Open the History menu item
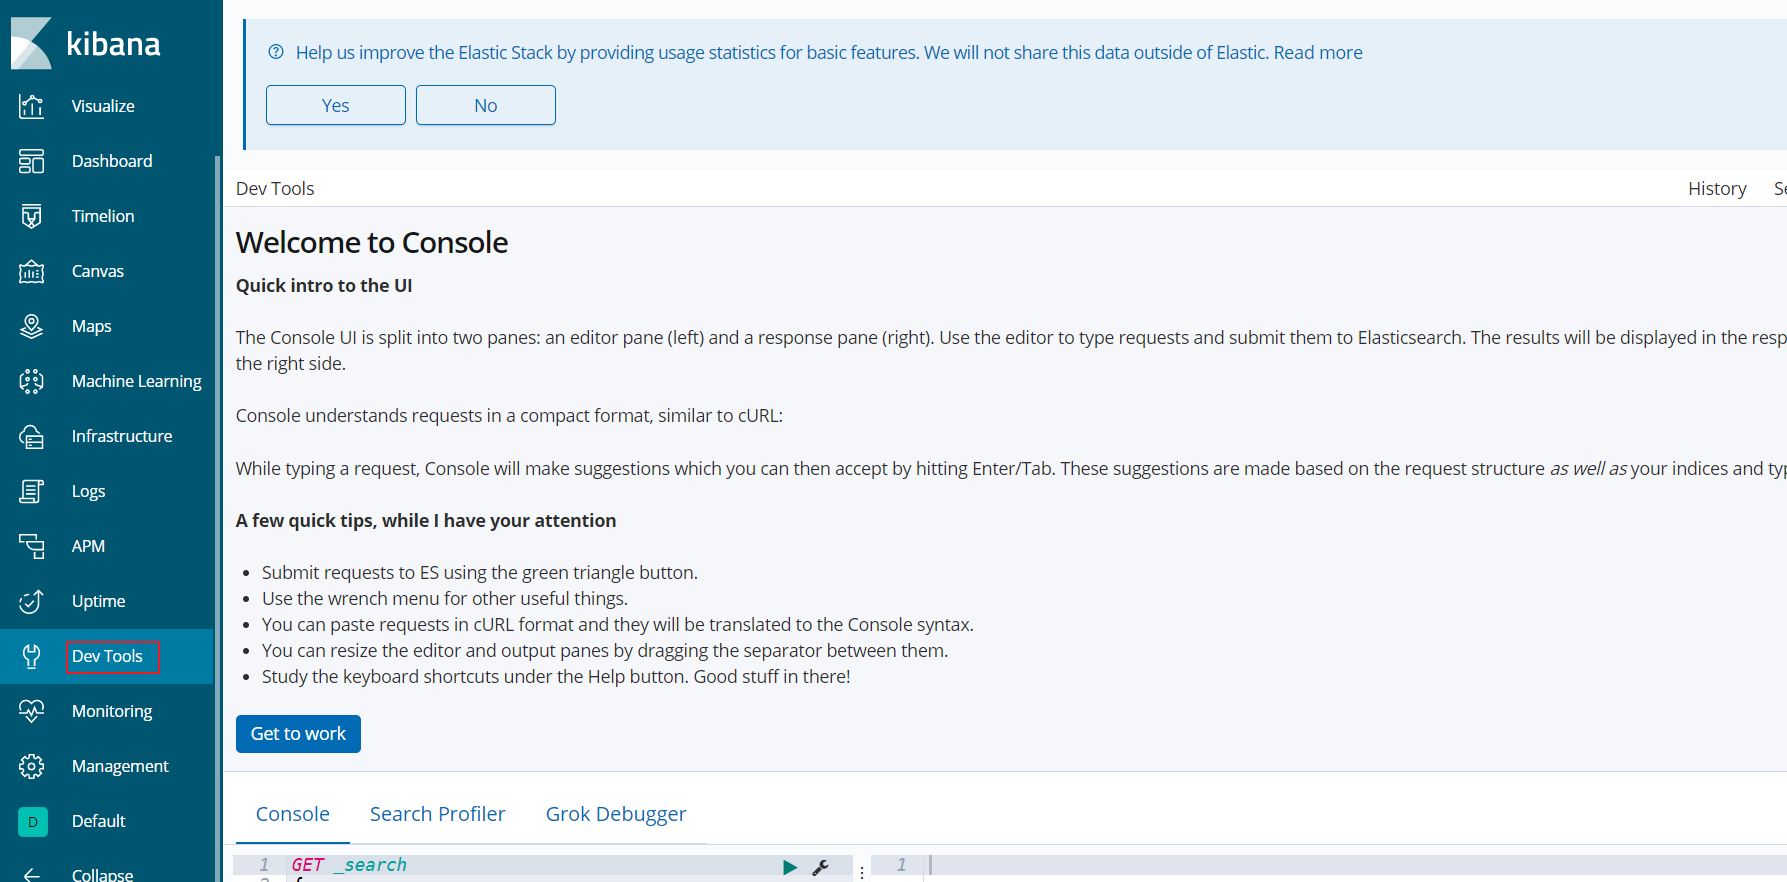1787x882 pixels. tap(1717, 188)
